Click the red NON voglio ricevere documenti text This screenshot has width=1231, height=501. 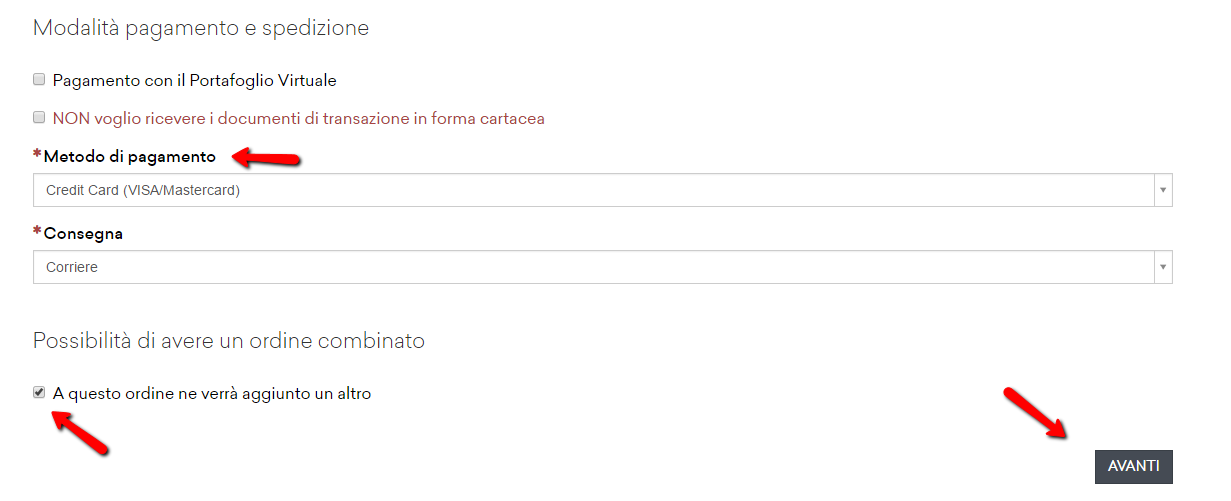[298, 119]
